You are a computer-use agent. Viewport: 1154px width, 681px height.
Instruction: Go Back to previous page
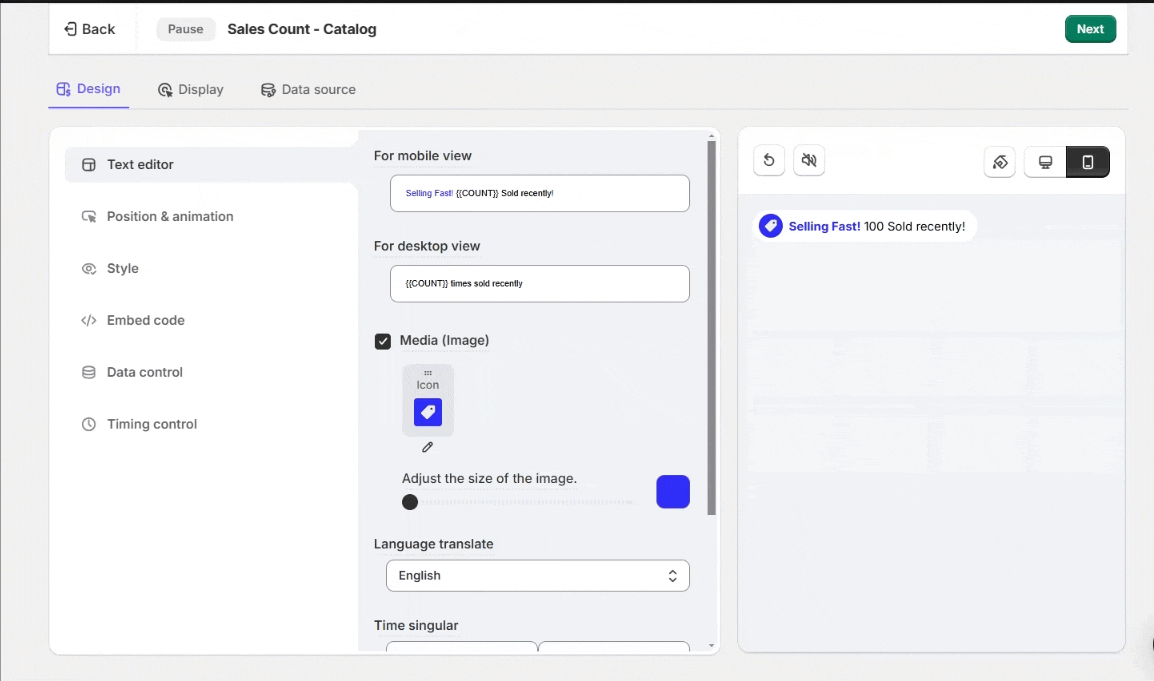89,29
